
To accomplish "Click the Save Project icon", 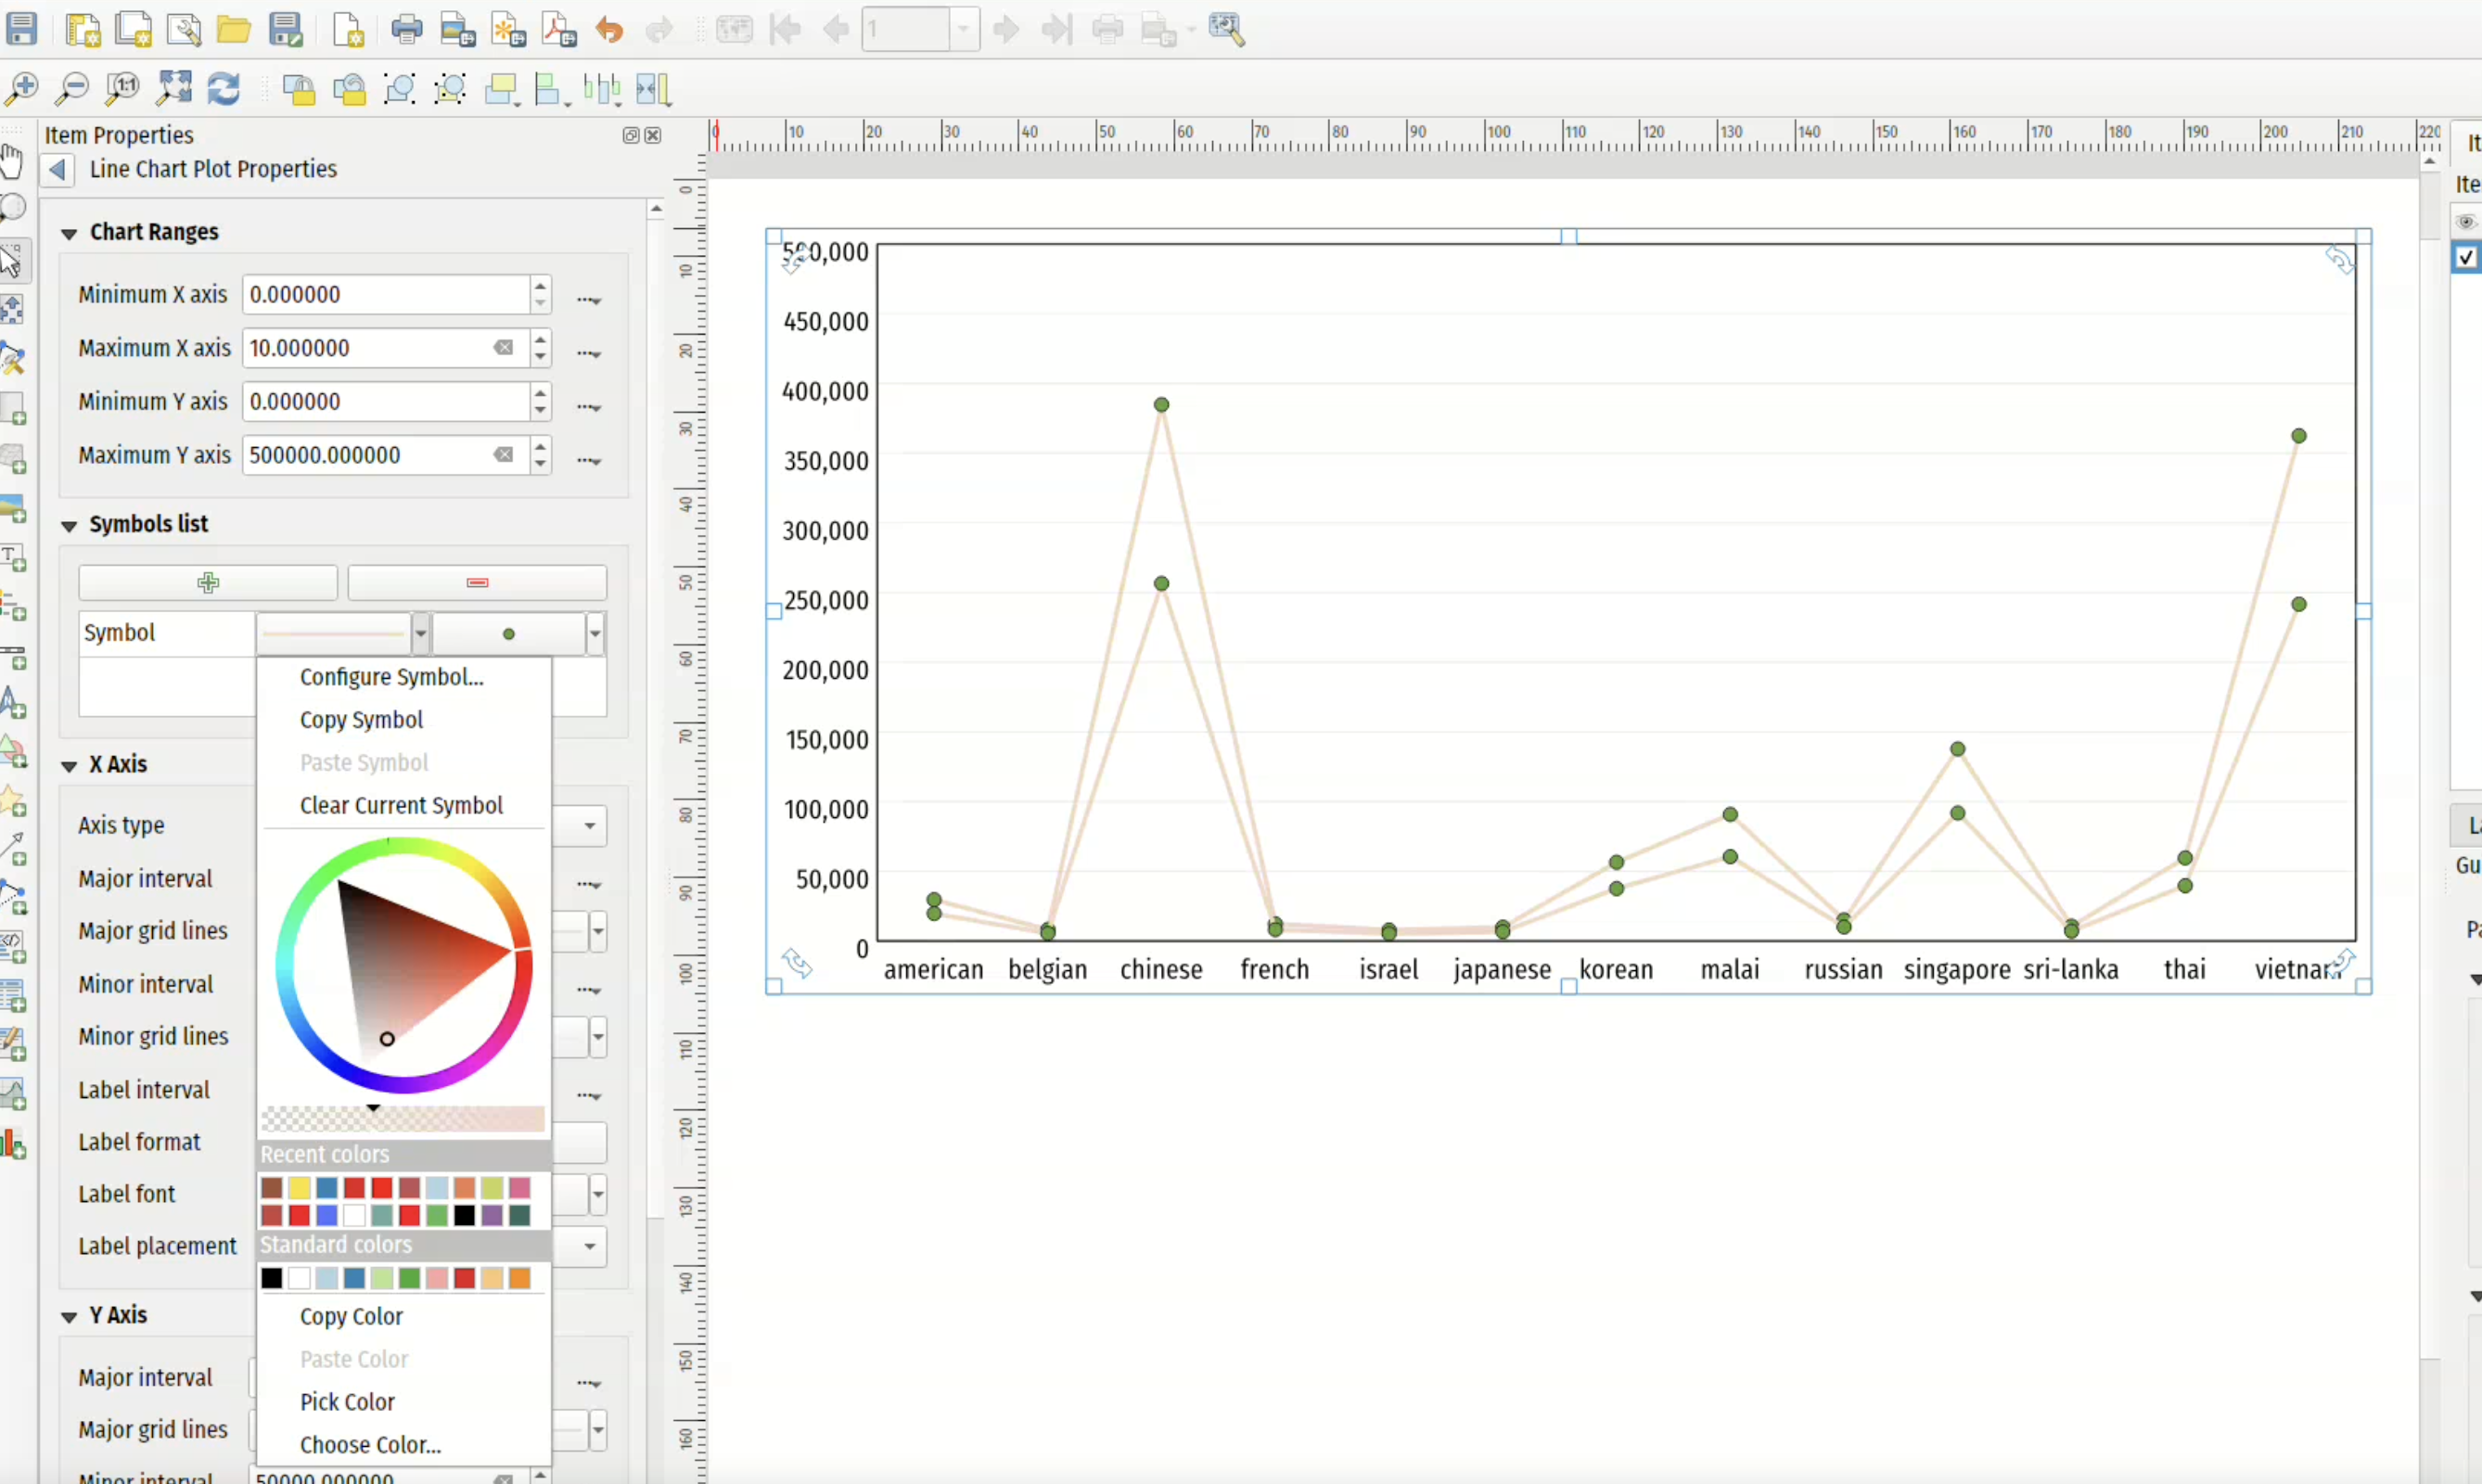I will (x=22, y=29).
